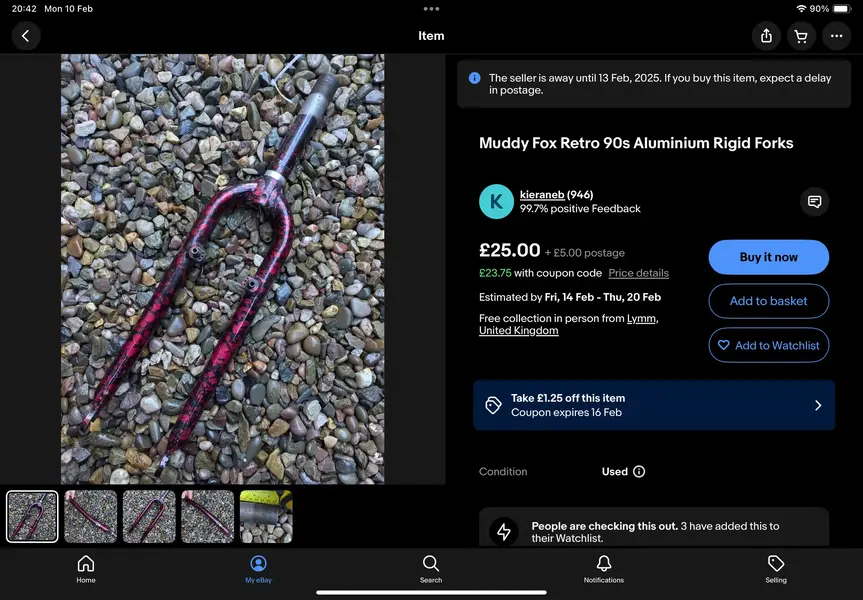Screen dimensions: 863x600
Task: Open the Lymm location link
Action: tap(641, 318)
